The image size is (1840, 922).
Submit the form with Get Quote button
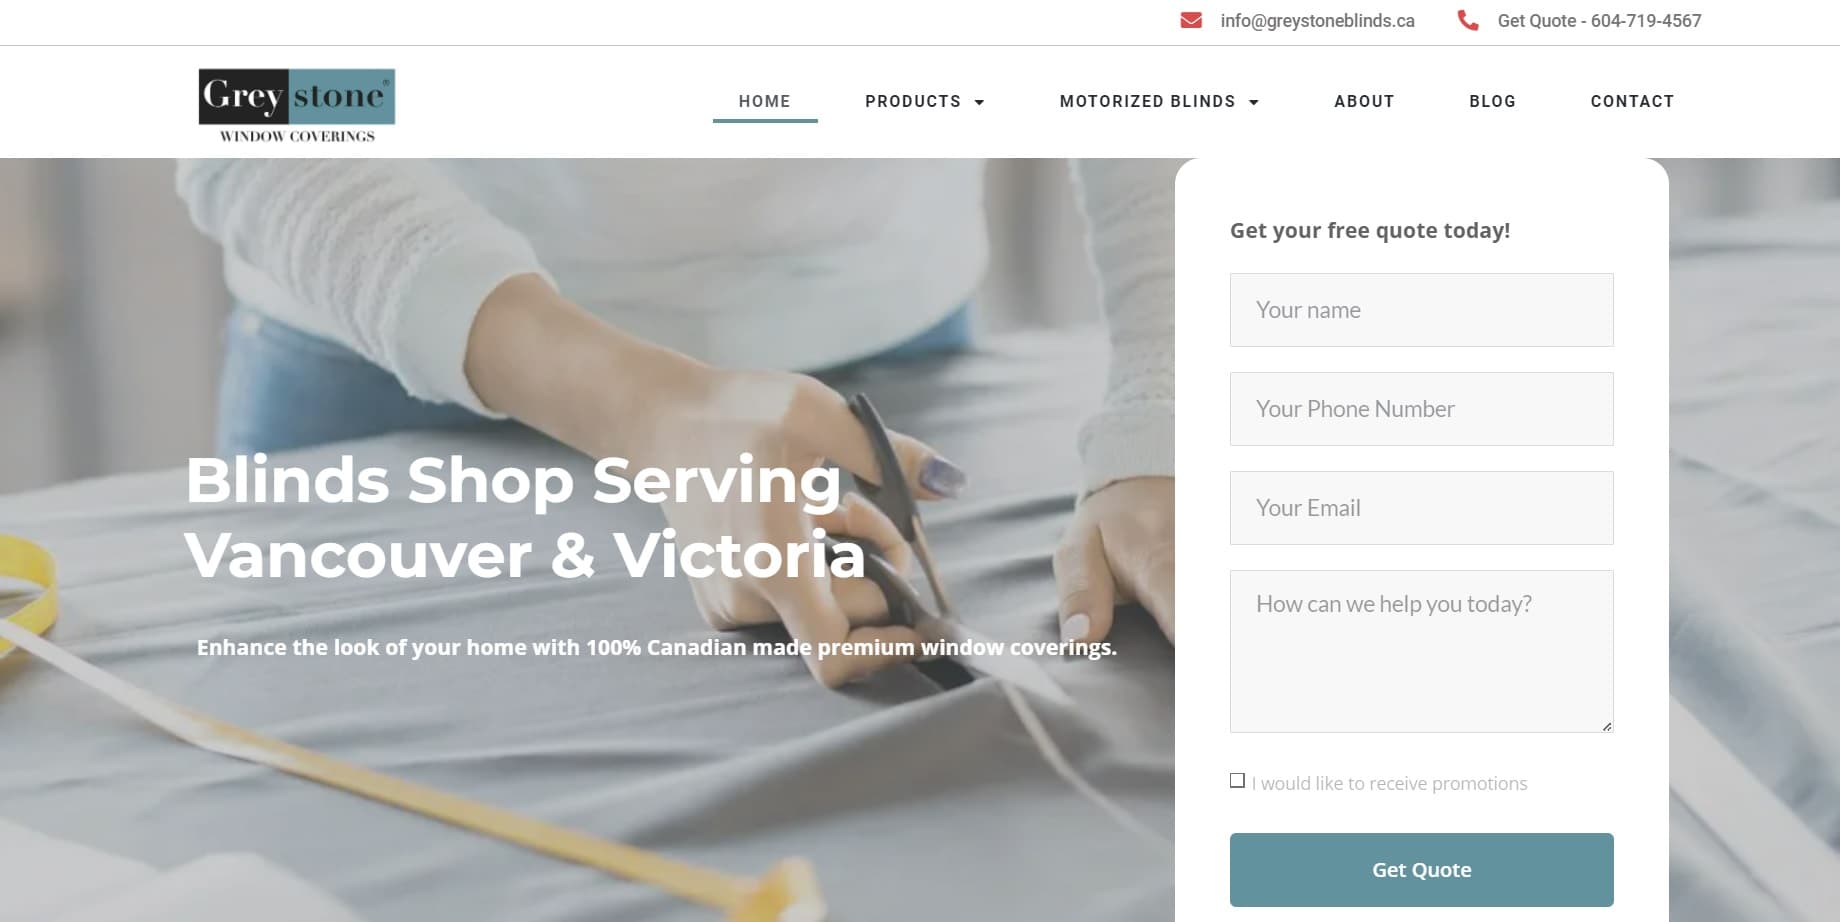pyautogui.click(x=1421, y=870)
